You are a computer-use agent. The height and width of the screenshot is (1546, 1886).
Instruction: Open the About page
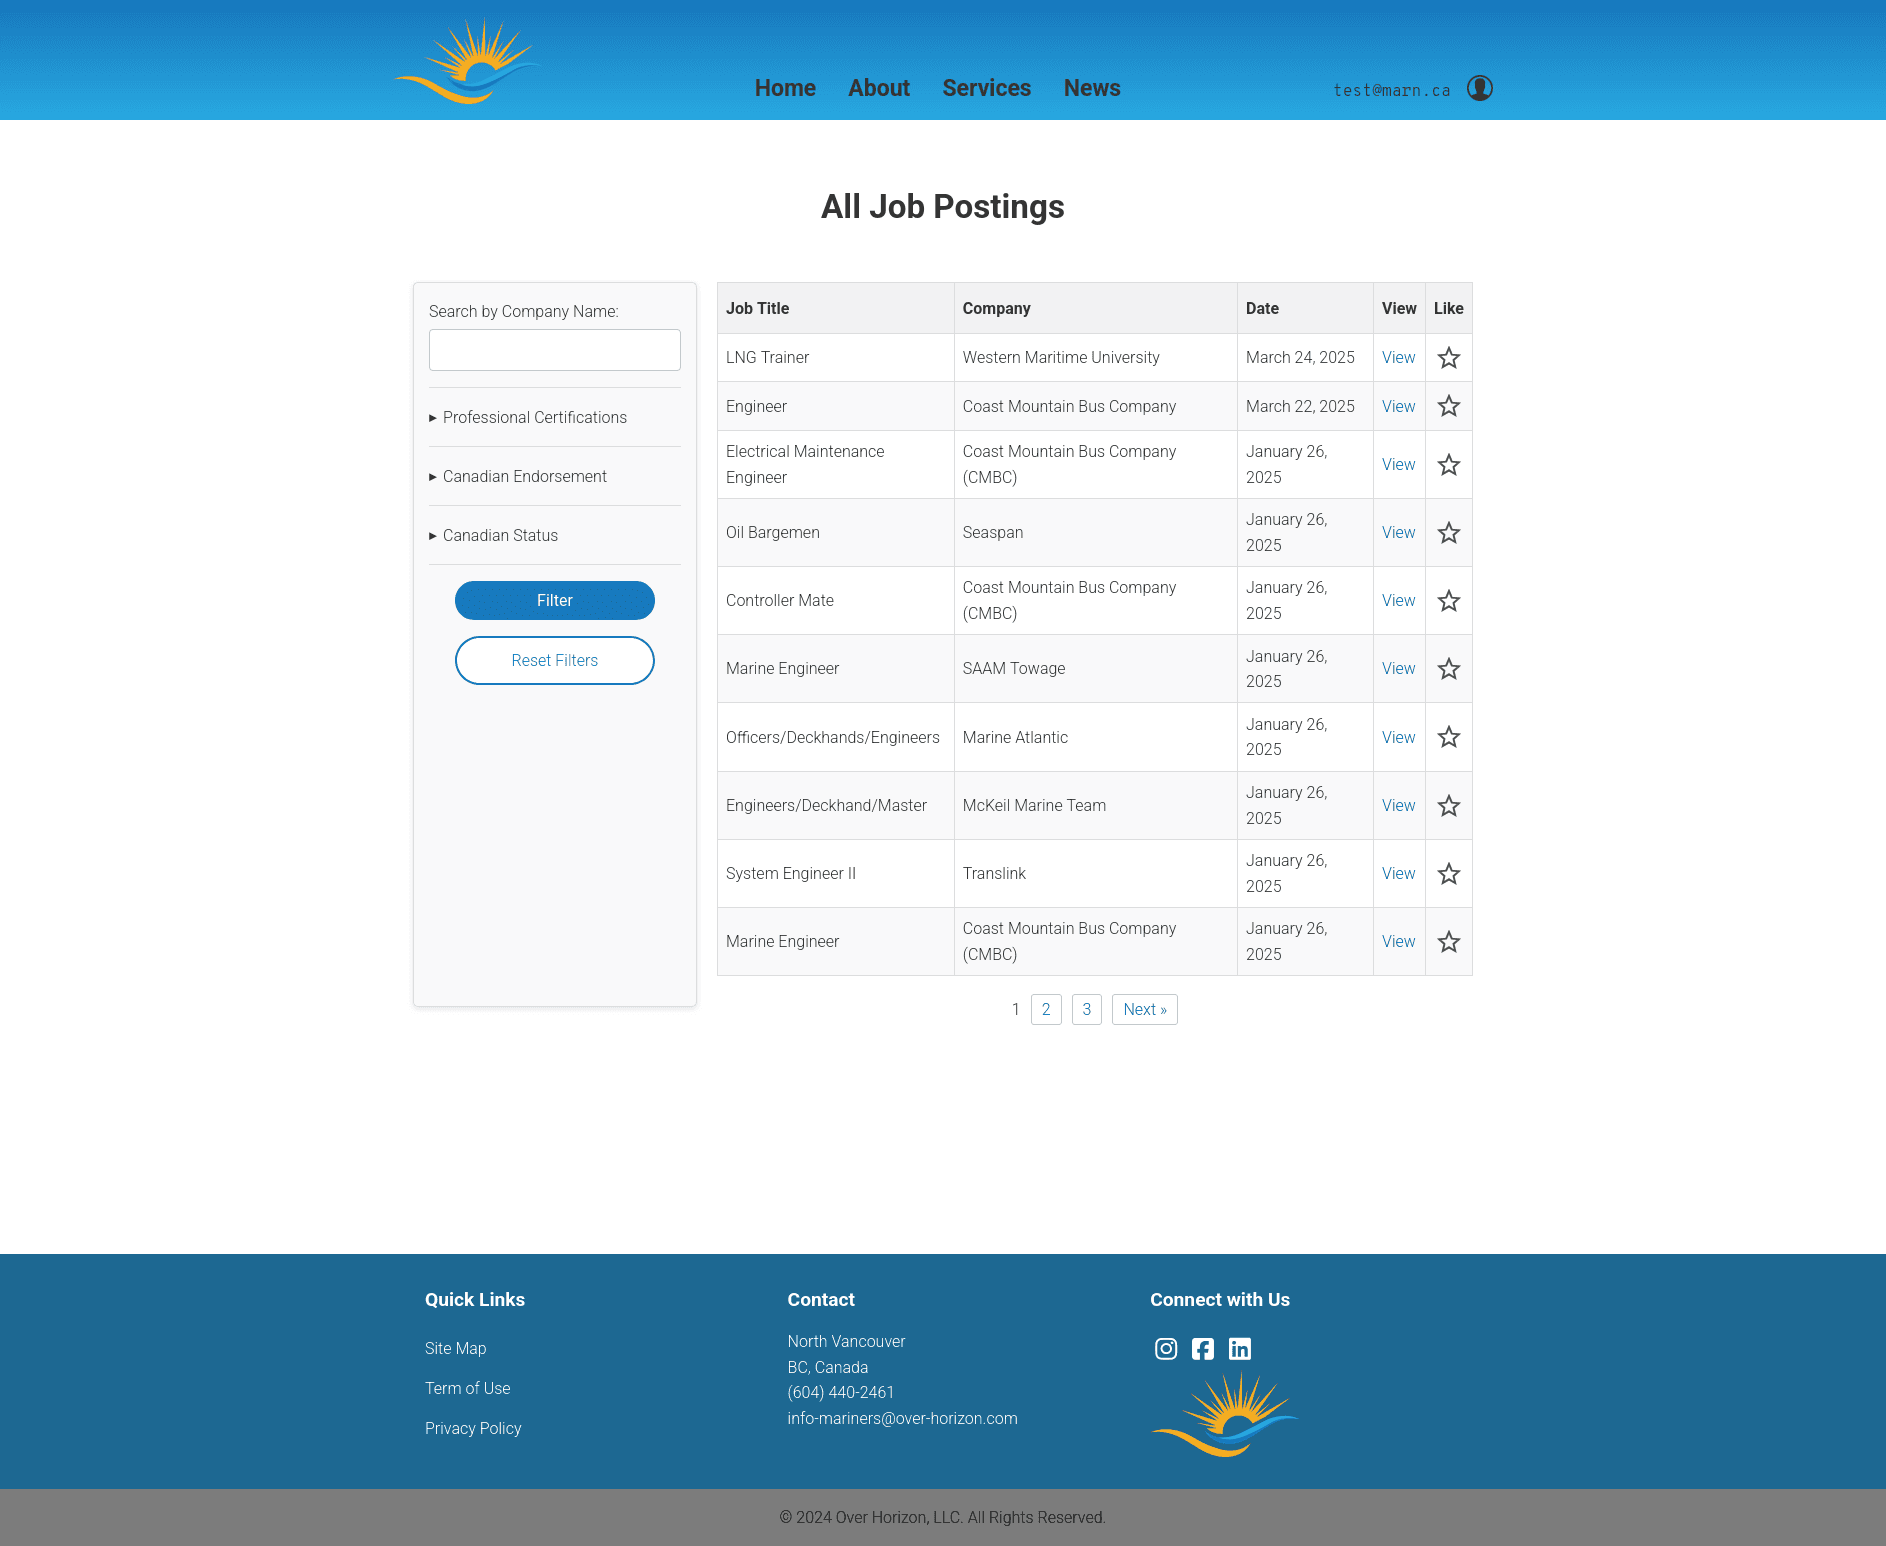pos(879,88)
